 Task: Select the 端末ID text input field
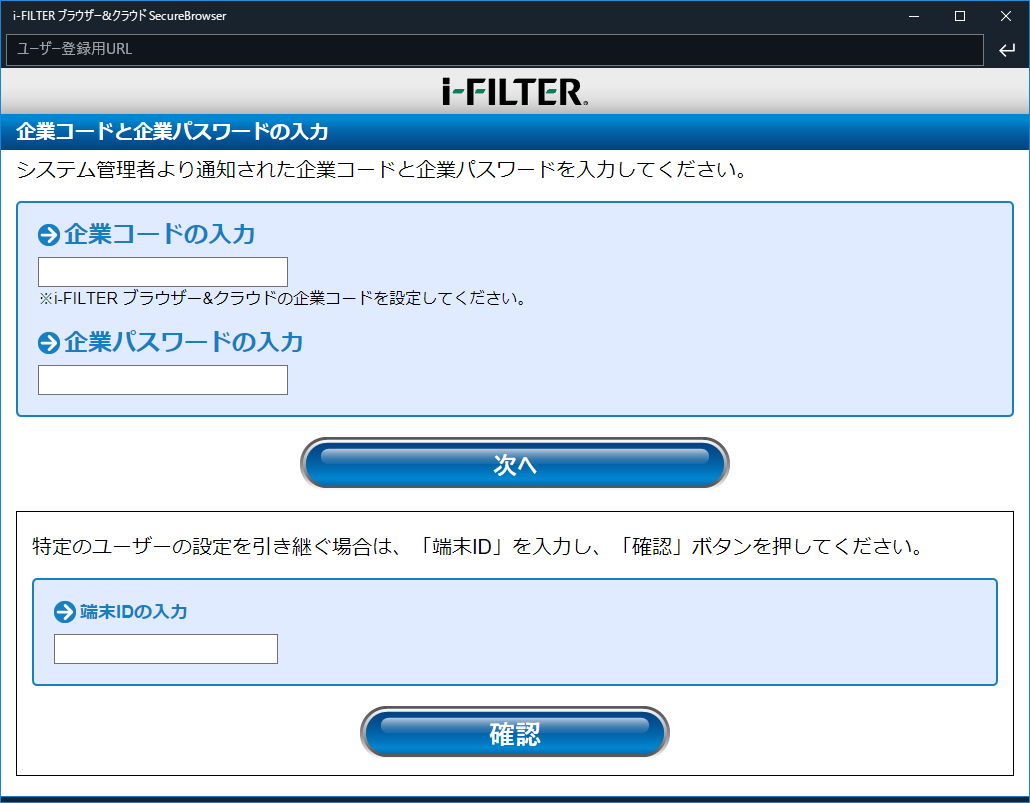point(165,648)
